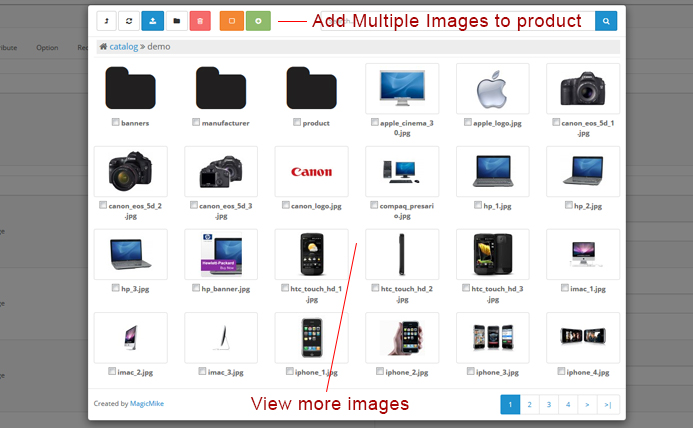Go to pagination page 3
693x428 pixels.
[x=549, y=404]
